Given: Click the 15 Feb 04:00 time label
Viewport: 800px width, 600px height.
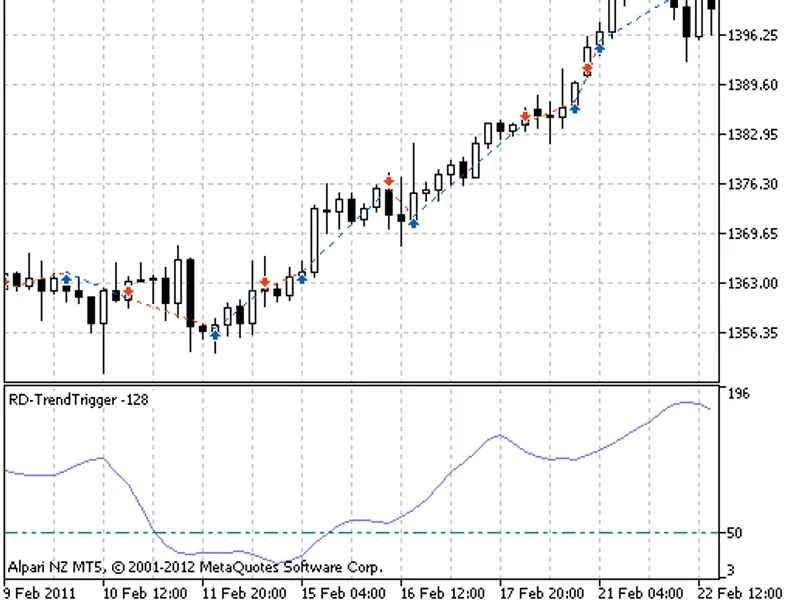Looking at the screenshot, I should tap(343, 593).
